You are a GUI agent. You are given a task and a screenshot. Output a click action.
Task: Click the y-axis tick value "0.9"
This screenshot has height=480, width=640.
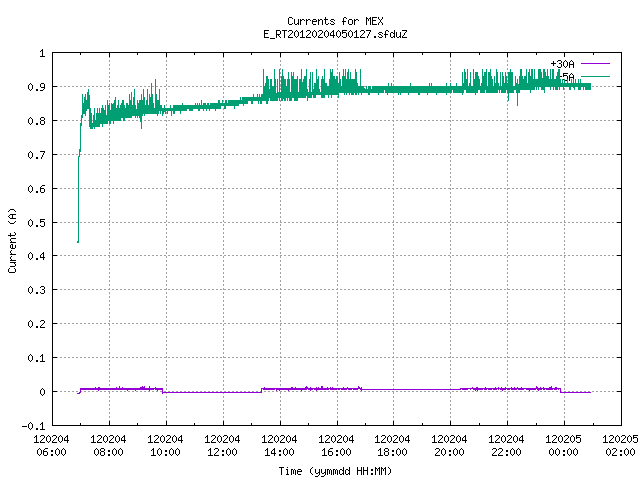[x=36, y=87]
